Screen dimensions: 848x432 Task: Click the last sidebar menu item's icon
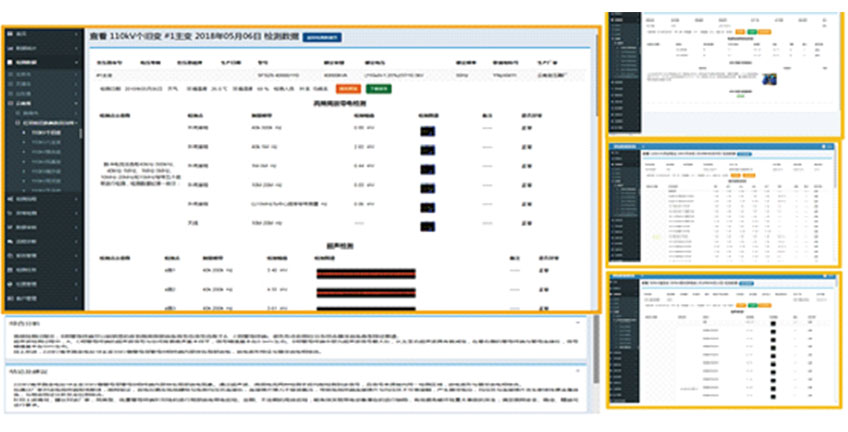(x=9, y=298)
